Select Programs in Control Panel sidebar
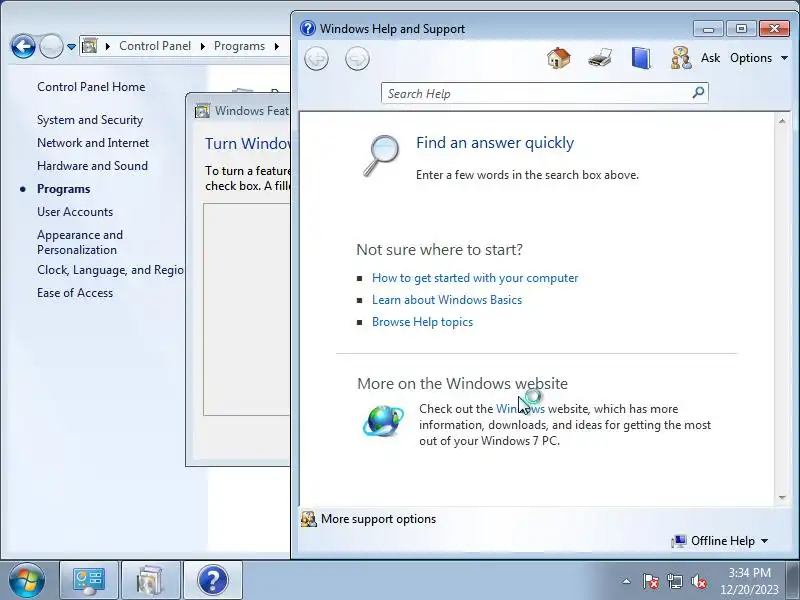Screen dimensions: 800x600 (64, 189)
